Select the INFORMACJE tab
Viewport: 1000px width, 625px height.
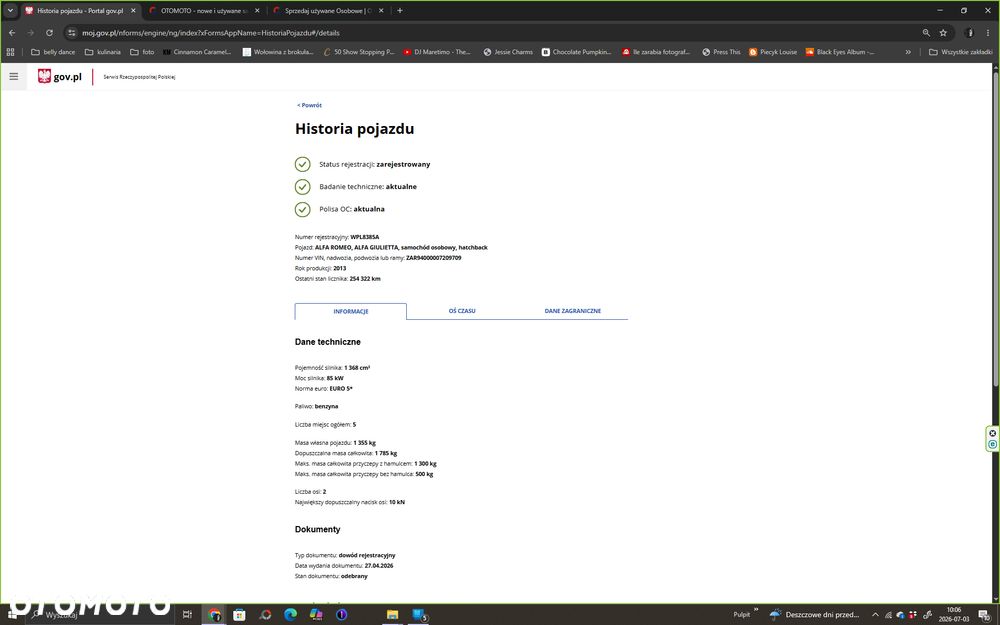pos(351,311)
